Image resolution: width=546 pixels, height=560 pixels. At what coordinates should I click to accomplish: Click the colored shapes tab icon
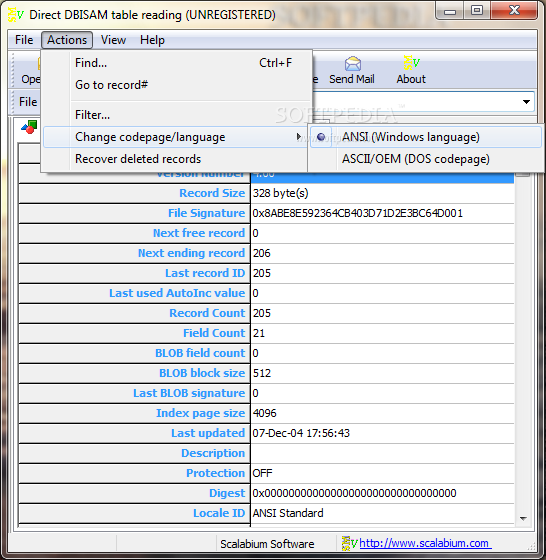(x=29, y=127)
